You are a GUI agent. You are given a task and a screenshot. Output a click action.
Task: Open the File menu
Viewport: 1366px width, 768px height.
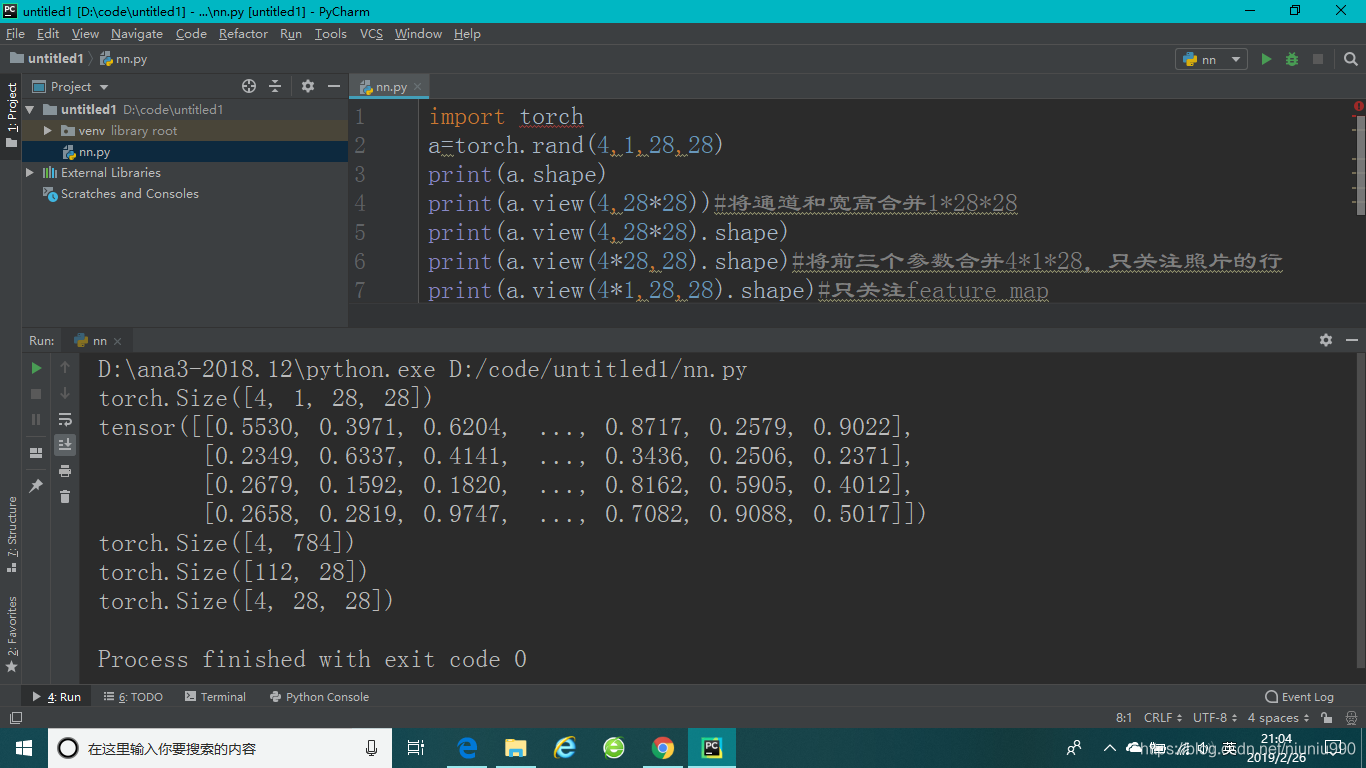pyautogui.click(x=15, y=33)
